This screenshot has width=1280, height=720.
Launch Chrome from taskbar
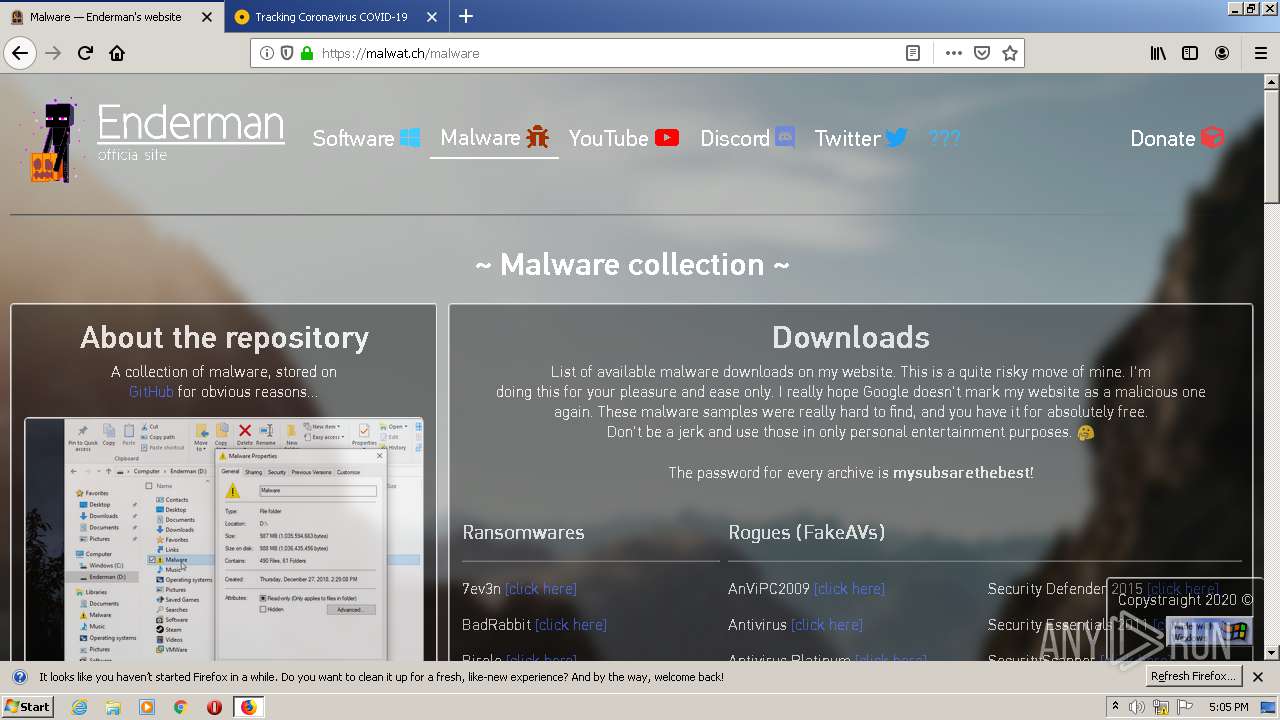coord(180,707)
